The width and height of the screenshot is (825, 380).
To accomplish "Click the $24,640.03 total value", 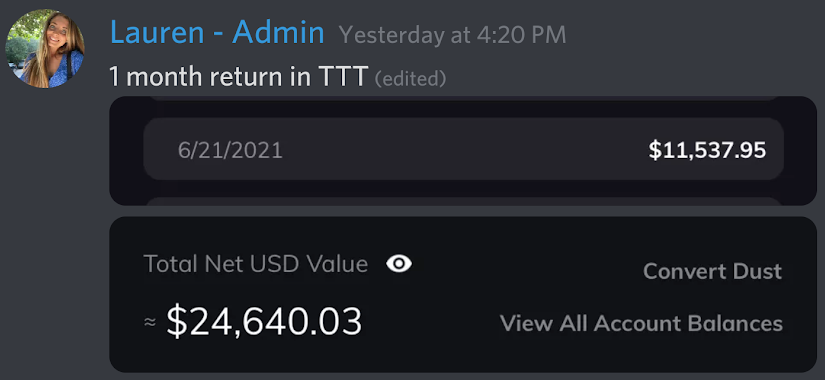I will pyautogui.click(x=264, y=322).
